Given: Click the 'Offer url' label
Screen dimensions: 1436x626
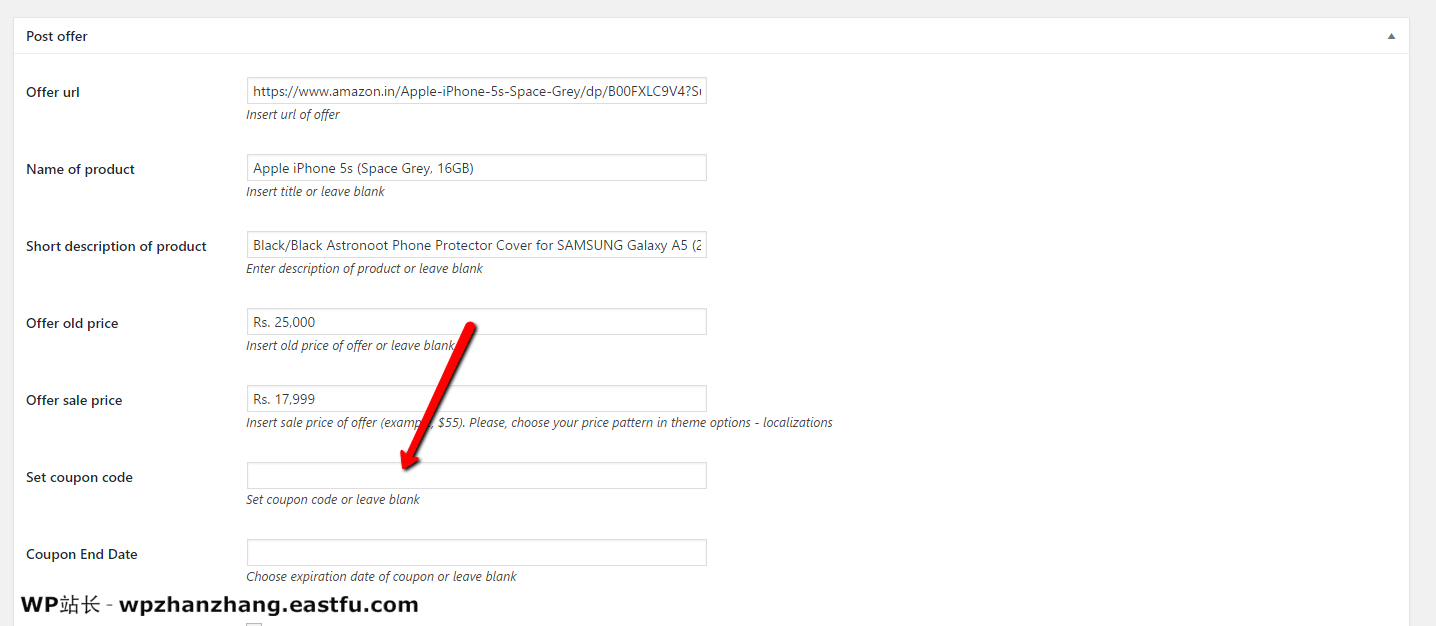Looking at the screenshot, I should pyautogui.click(x=53, y=92).
